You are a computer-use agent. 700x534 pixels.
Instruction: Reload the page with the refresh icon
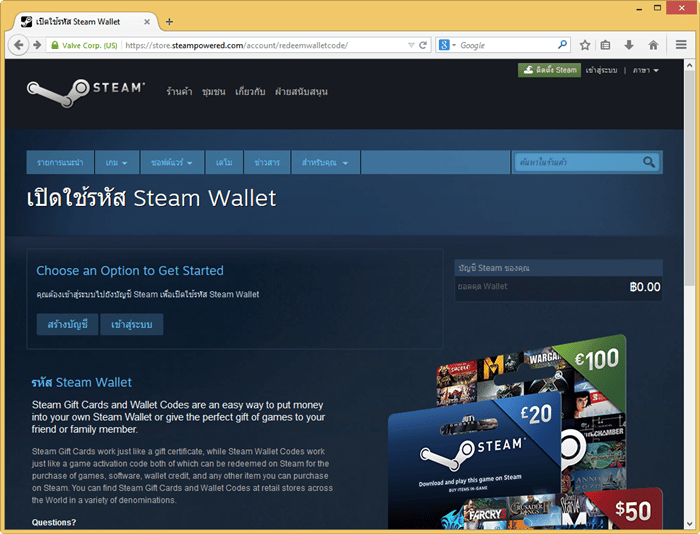coord(423,45)
